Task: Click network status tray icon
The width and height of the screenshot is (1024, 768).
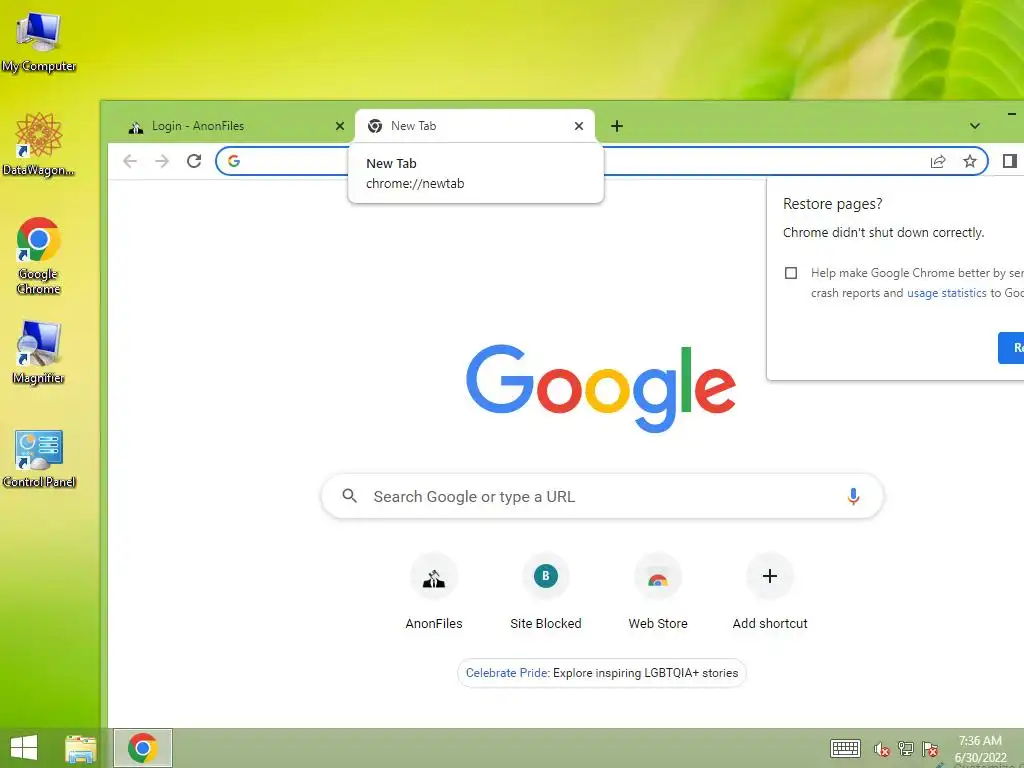Action: click(906, 749)
